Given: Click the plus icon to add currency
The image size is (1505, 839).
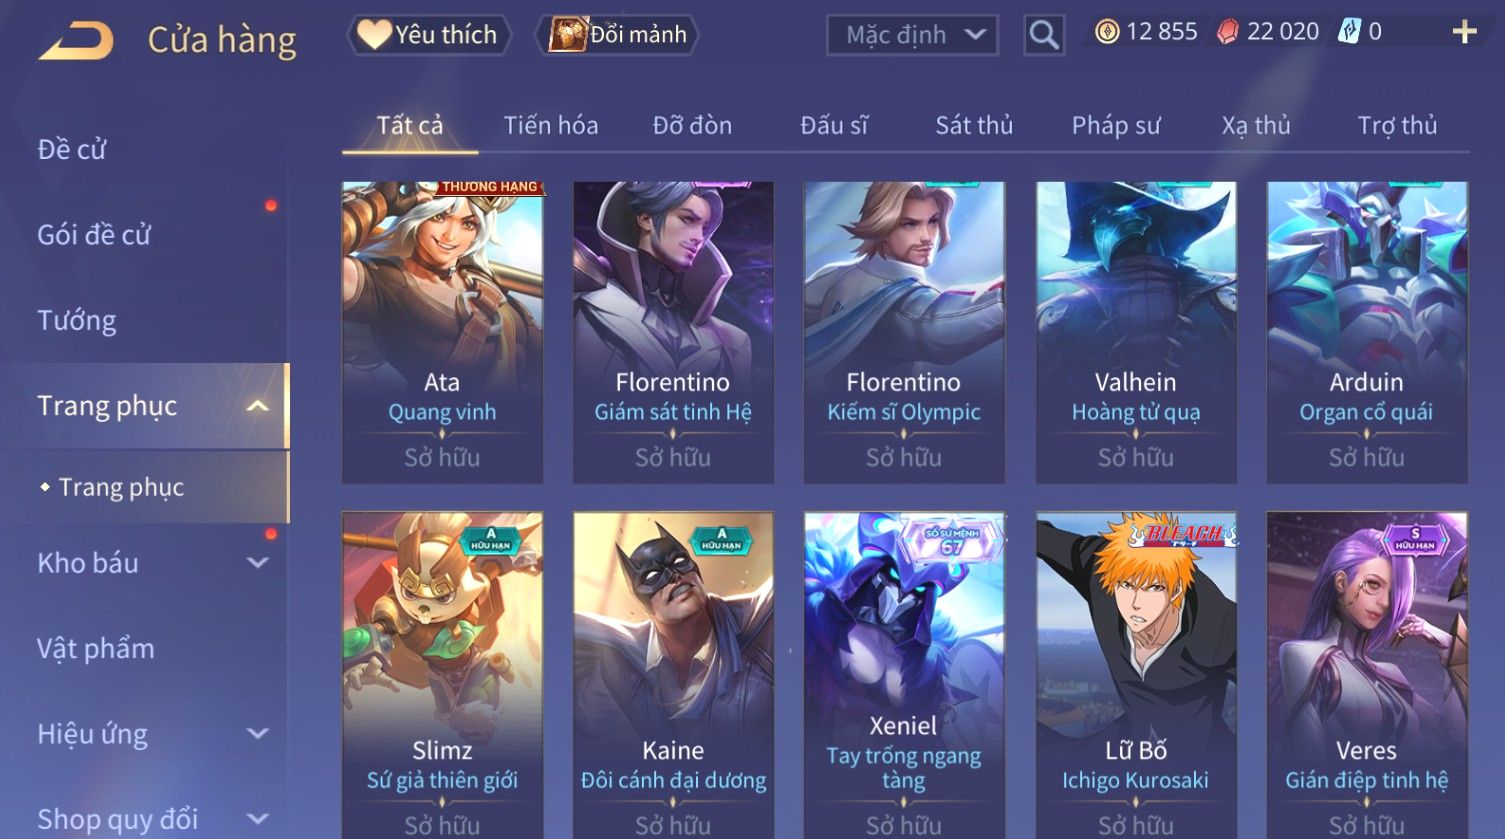Looking at the screenshot, I should click(x=1464, y=33).
